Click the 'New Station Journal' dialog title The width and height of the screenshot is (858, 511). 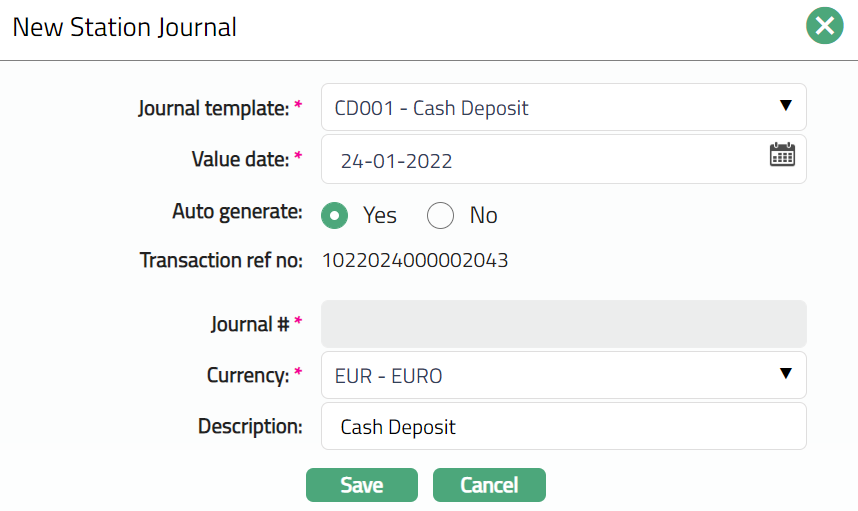coord(125,27)
